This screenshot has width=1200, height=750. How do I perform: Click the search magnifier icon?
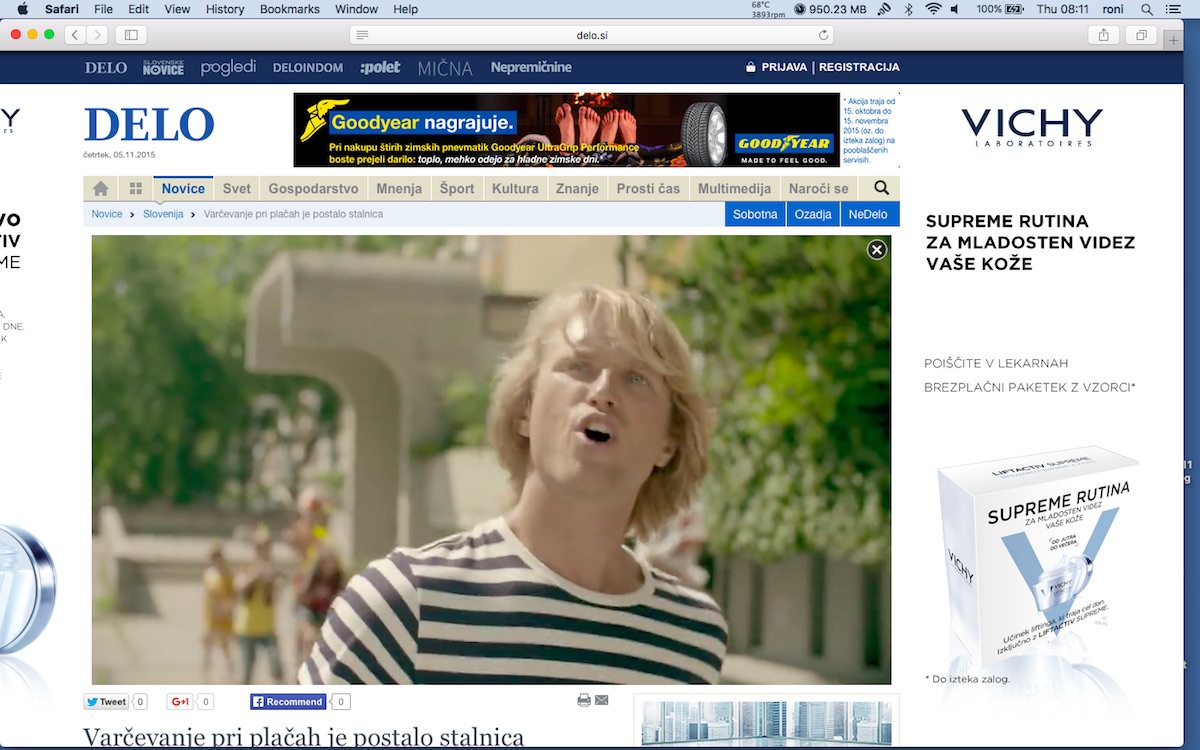pyautogui.click(x=881, y=188)
